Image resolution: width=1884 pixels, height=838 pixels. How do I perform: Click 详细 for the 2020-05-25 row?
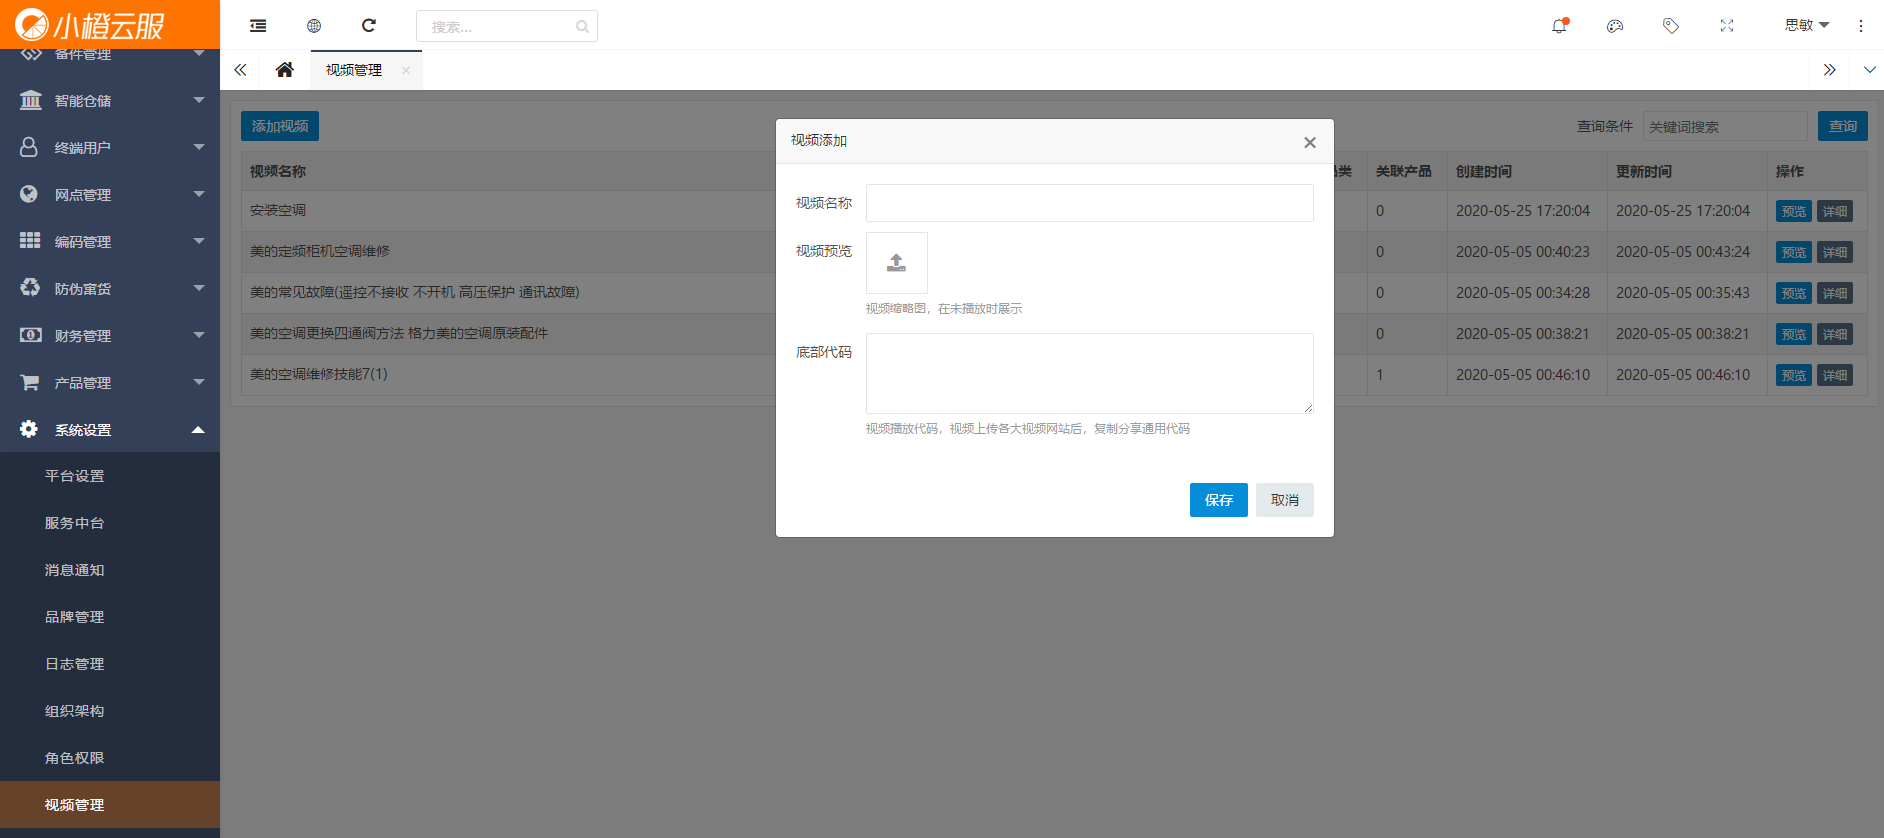(x=1835, y=211)
